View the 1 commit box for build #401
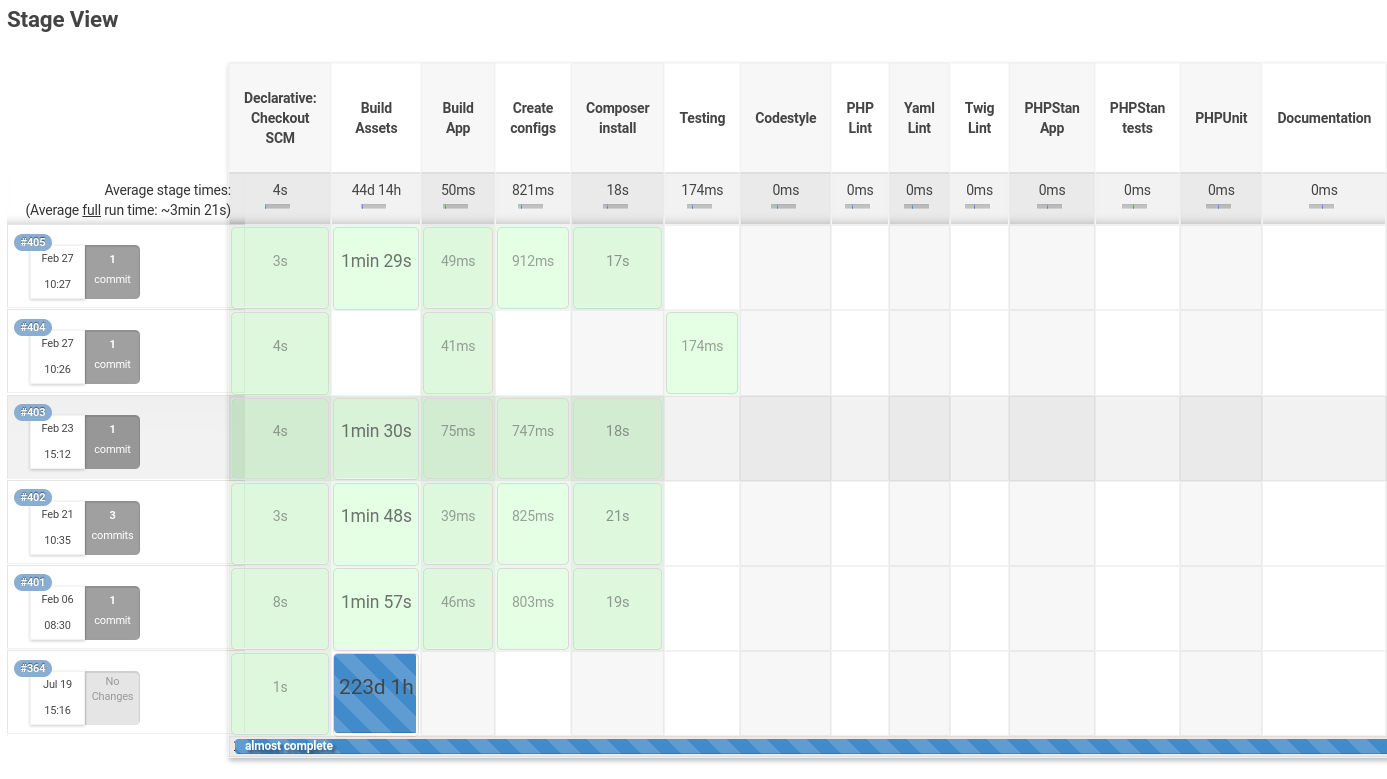 (112, 612)
